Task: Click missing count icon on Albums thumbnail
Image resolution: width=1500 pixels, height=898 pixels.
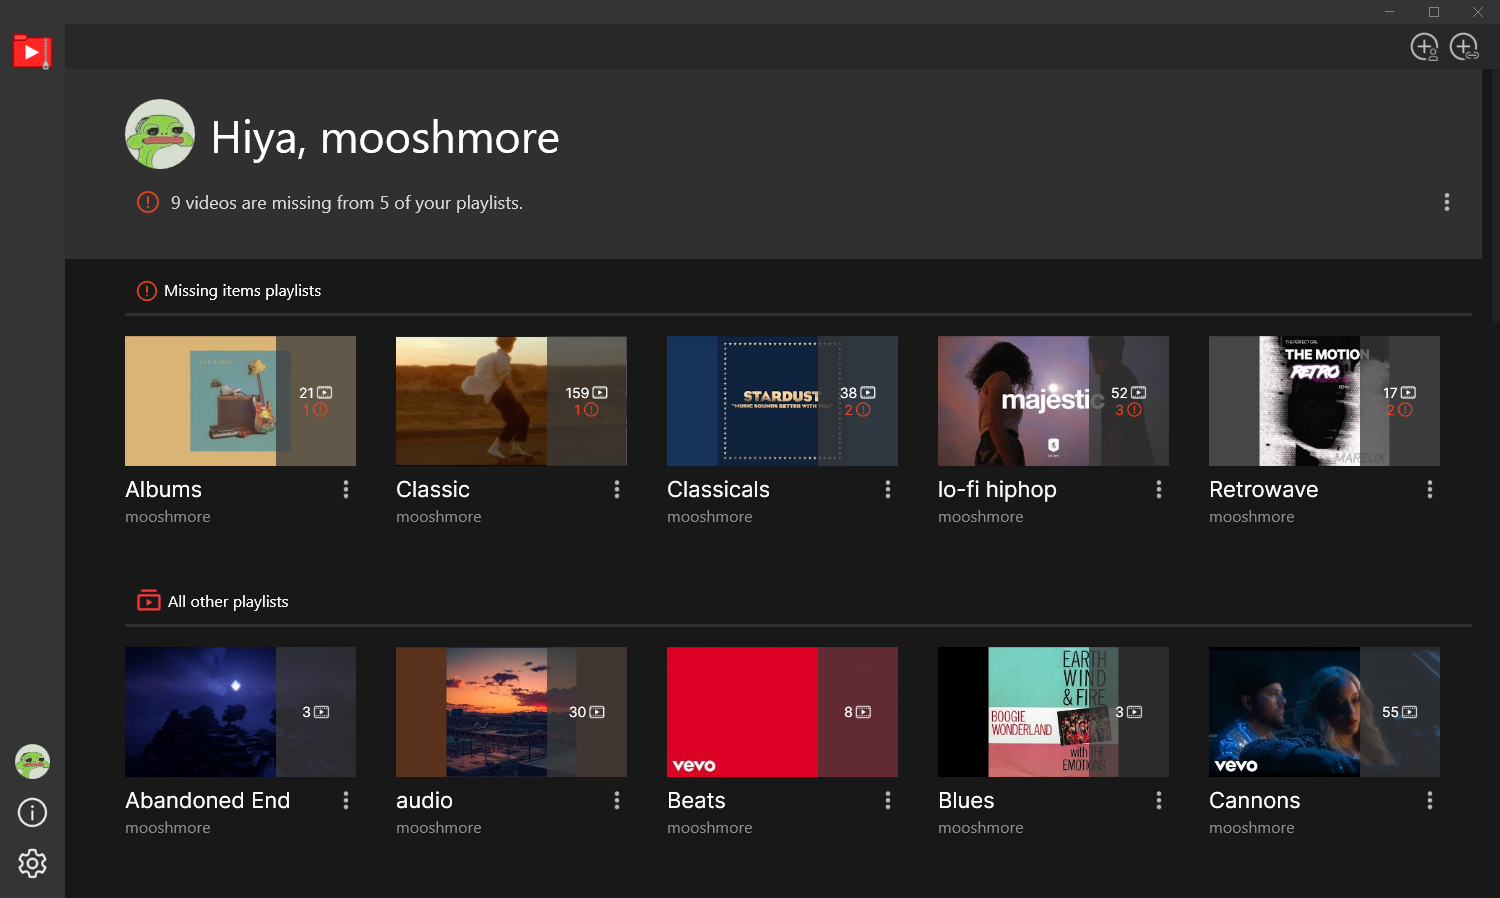Action: [x=320, y=410]
